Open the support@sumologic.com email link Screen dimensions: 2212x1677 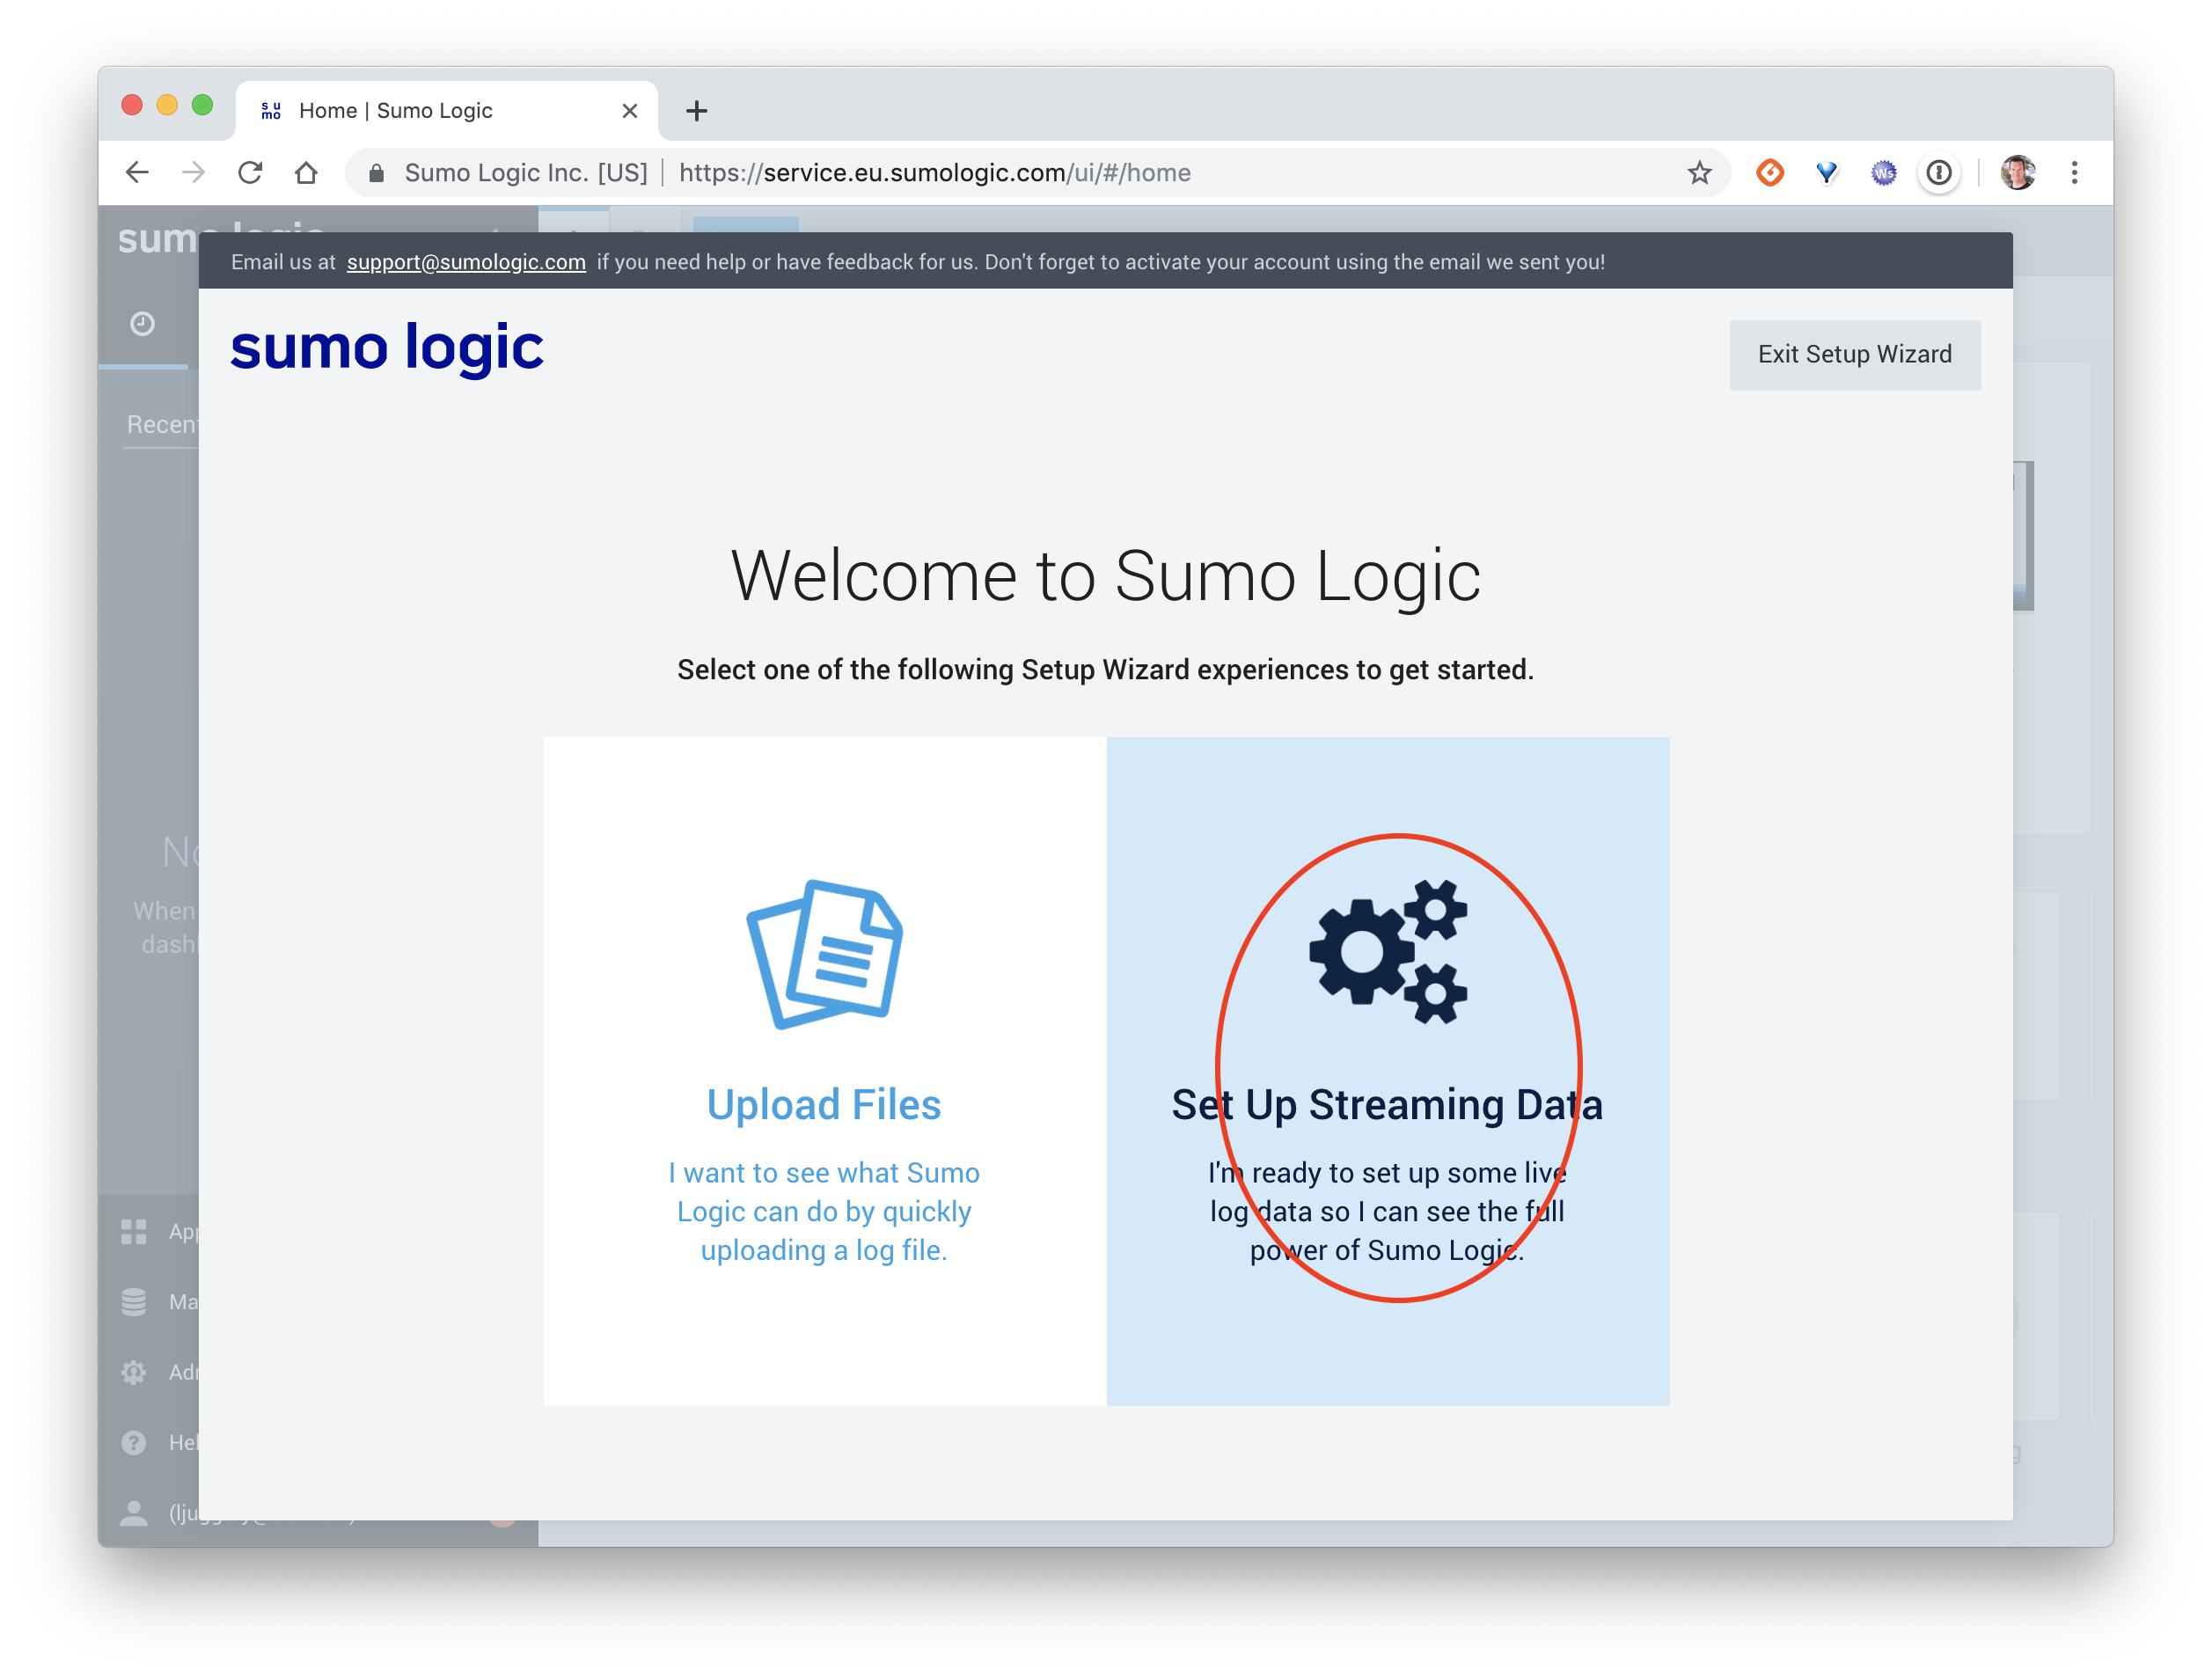coord(466,262)
